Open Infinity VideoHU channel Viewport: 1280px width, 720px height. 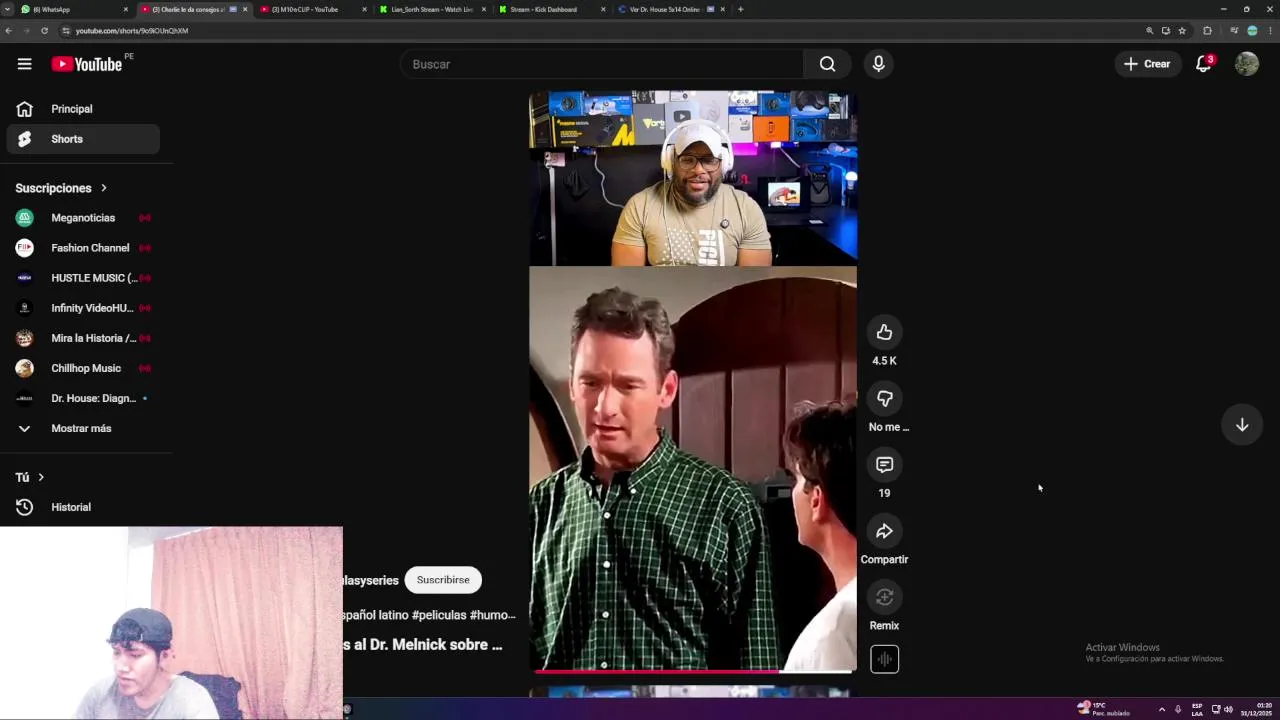click(83, 308)
